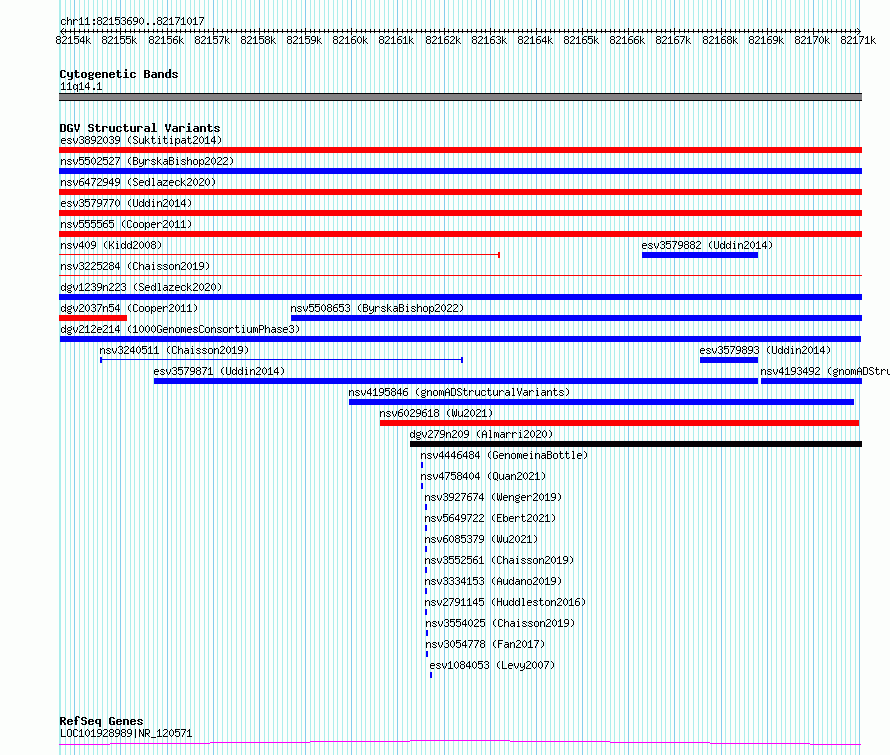Click the 82160k ruler tick label
This screenshot has height=755, width=890.
pyautogui.click(x=350, y=41)
